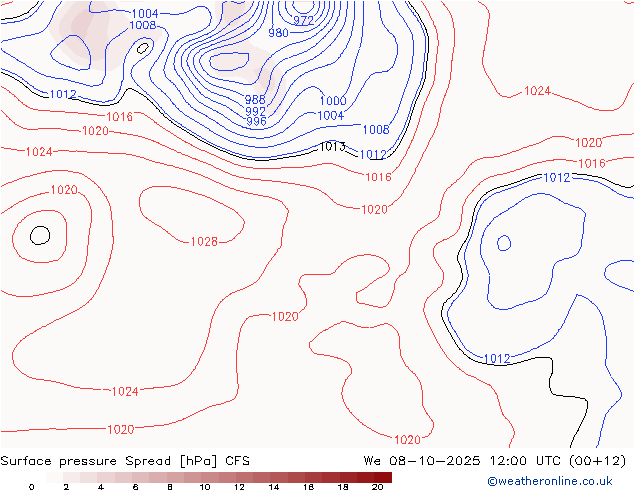Click the legend tick label 8
Viewport: 634px width, 490px height.
(x=170, y=487)
